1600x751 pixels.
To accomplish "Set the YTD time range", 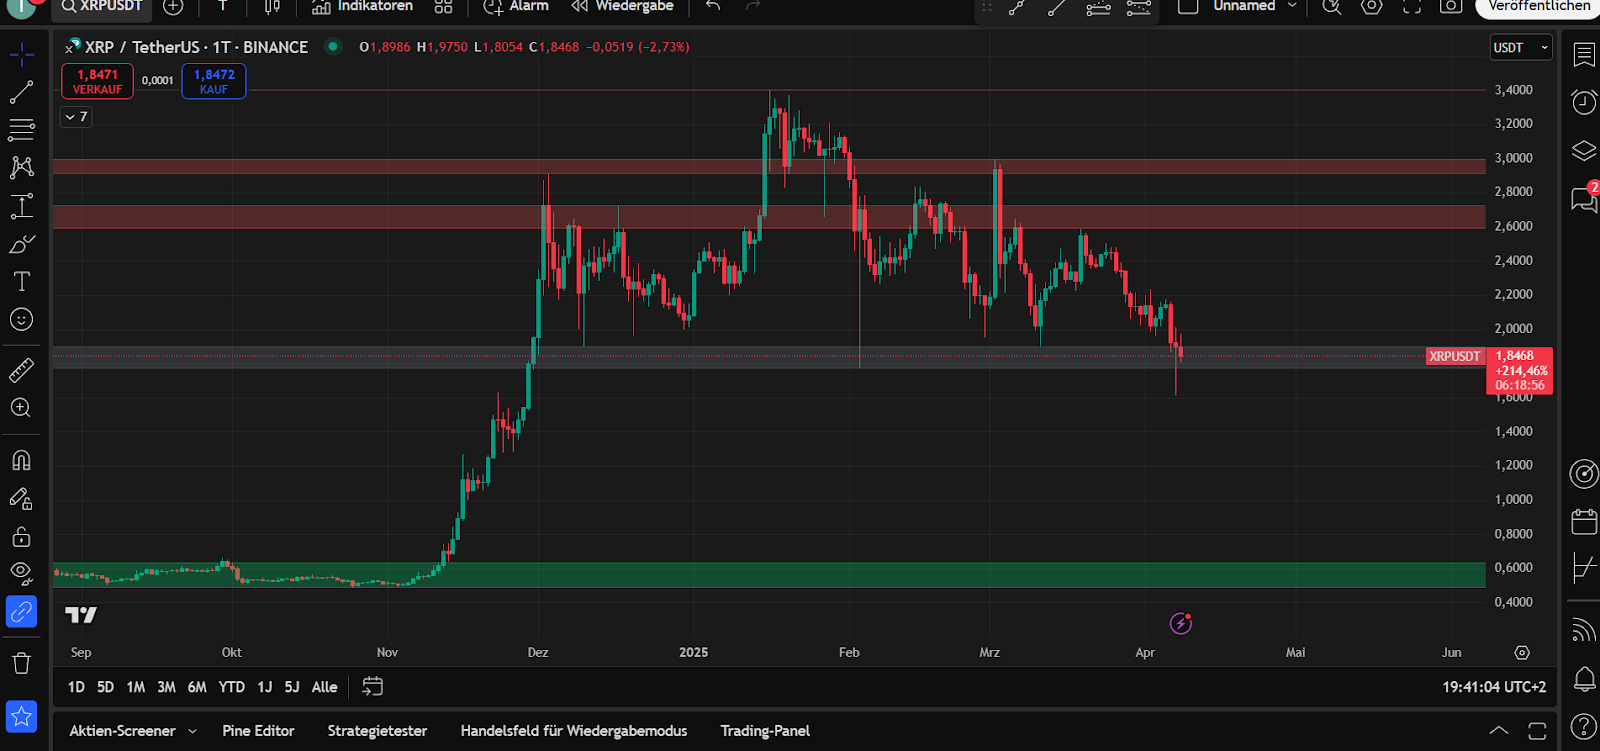I will [x=232, y=687].
